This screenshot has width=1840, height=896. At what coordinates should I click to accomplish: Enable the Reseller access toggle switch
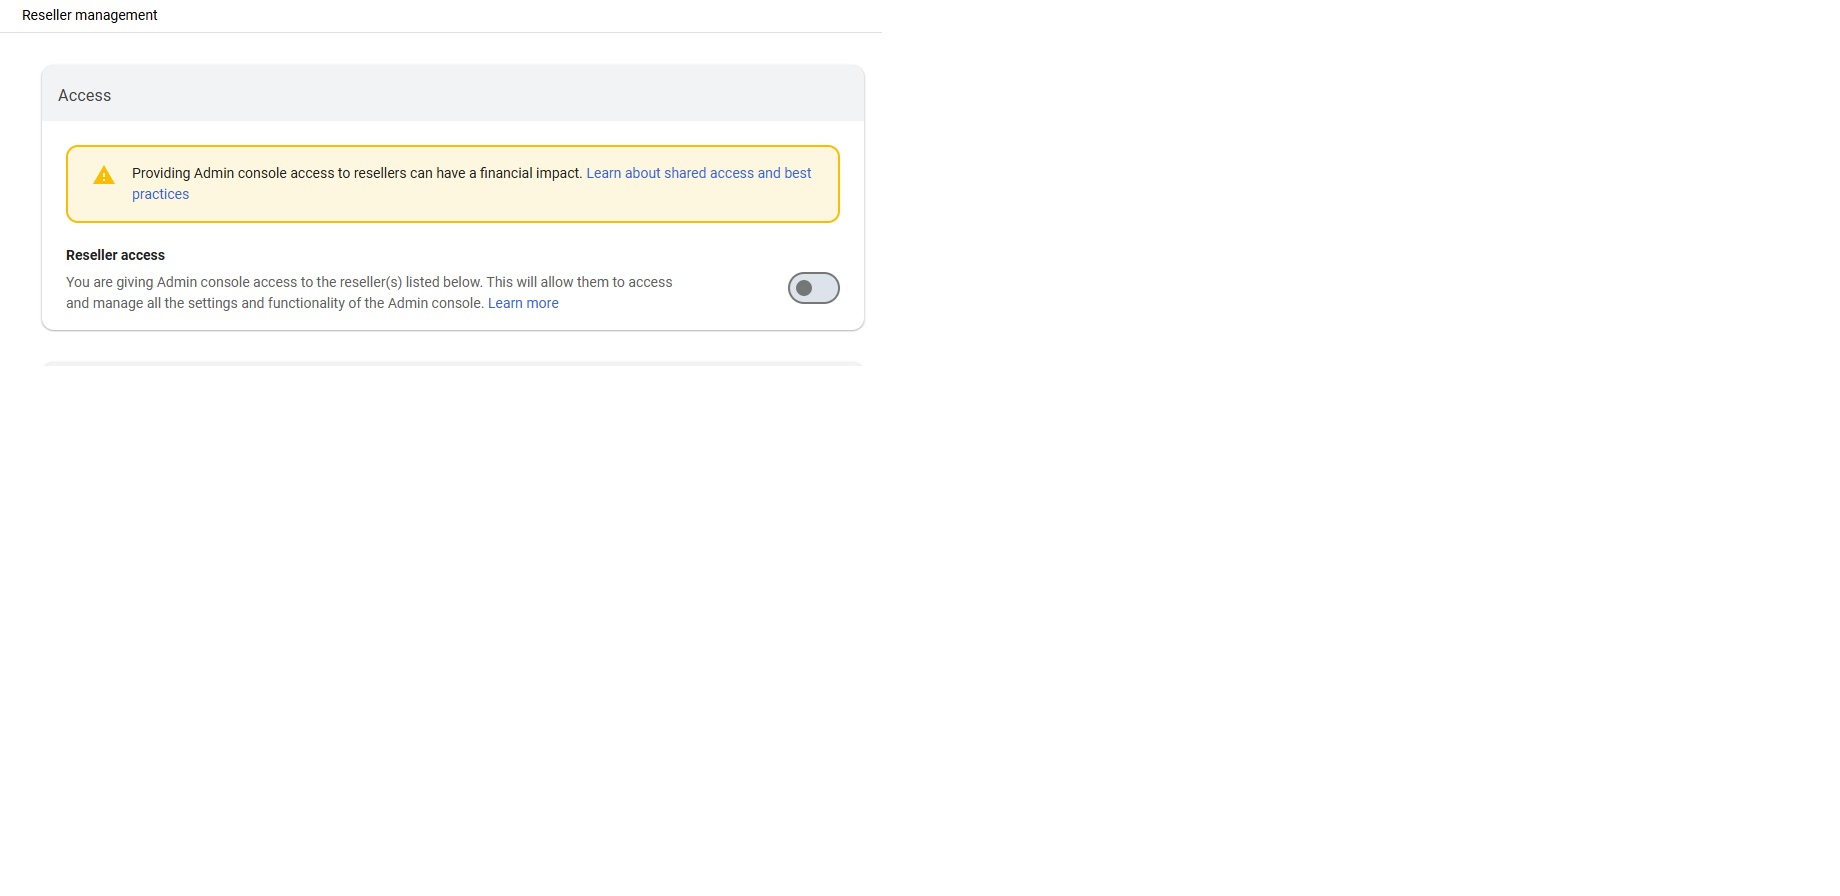[813, 288]
